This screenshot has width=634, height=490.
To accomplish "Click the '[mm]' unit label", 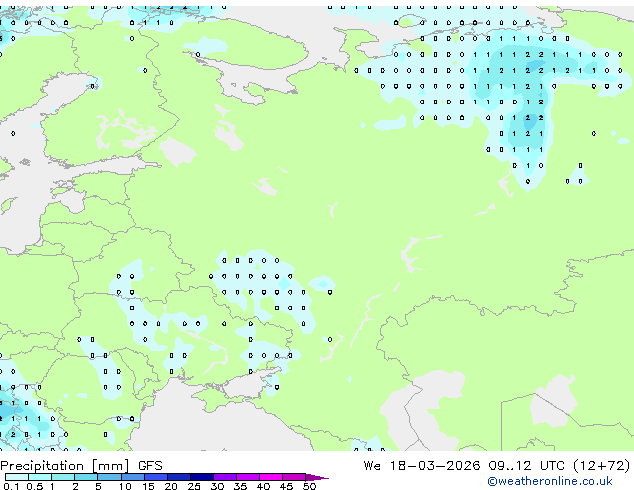I will coord(110,466).
